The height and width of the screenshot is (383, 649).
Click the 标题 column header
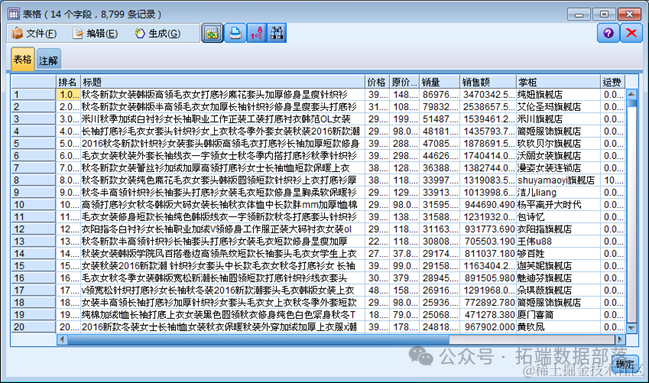click(223, 82)
